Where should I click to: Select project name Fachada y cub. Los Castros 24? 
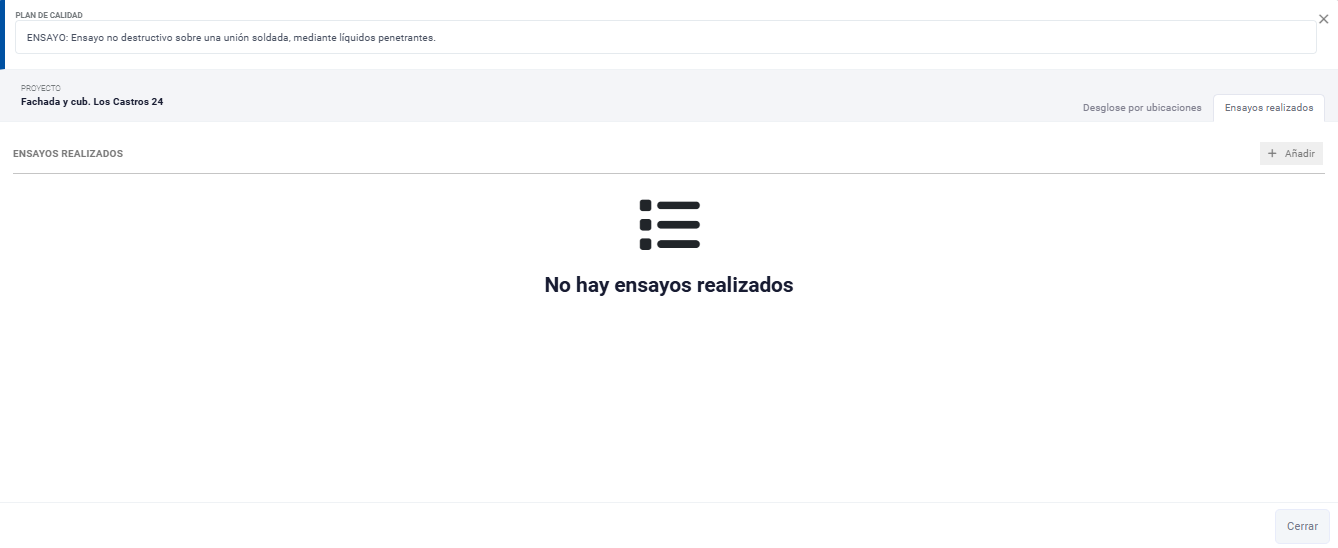92,102
